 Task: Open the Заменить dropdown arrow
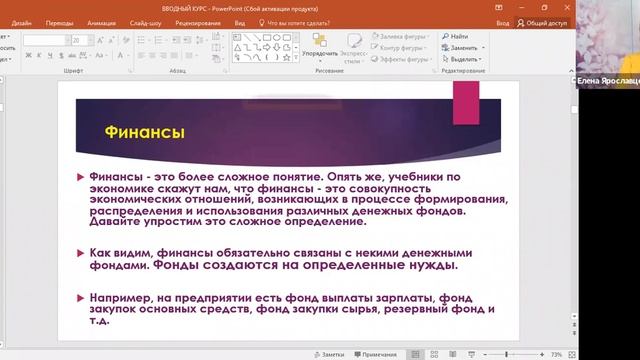pyautogui.click(x=483, y=48)
